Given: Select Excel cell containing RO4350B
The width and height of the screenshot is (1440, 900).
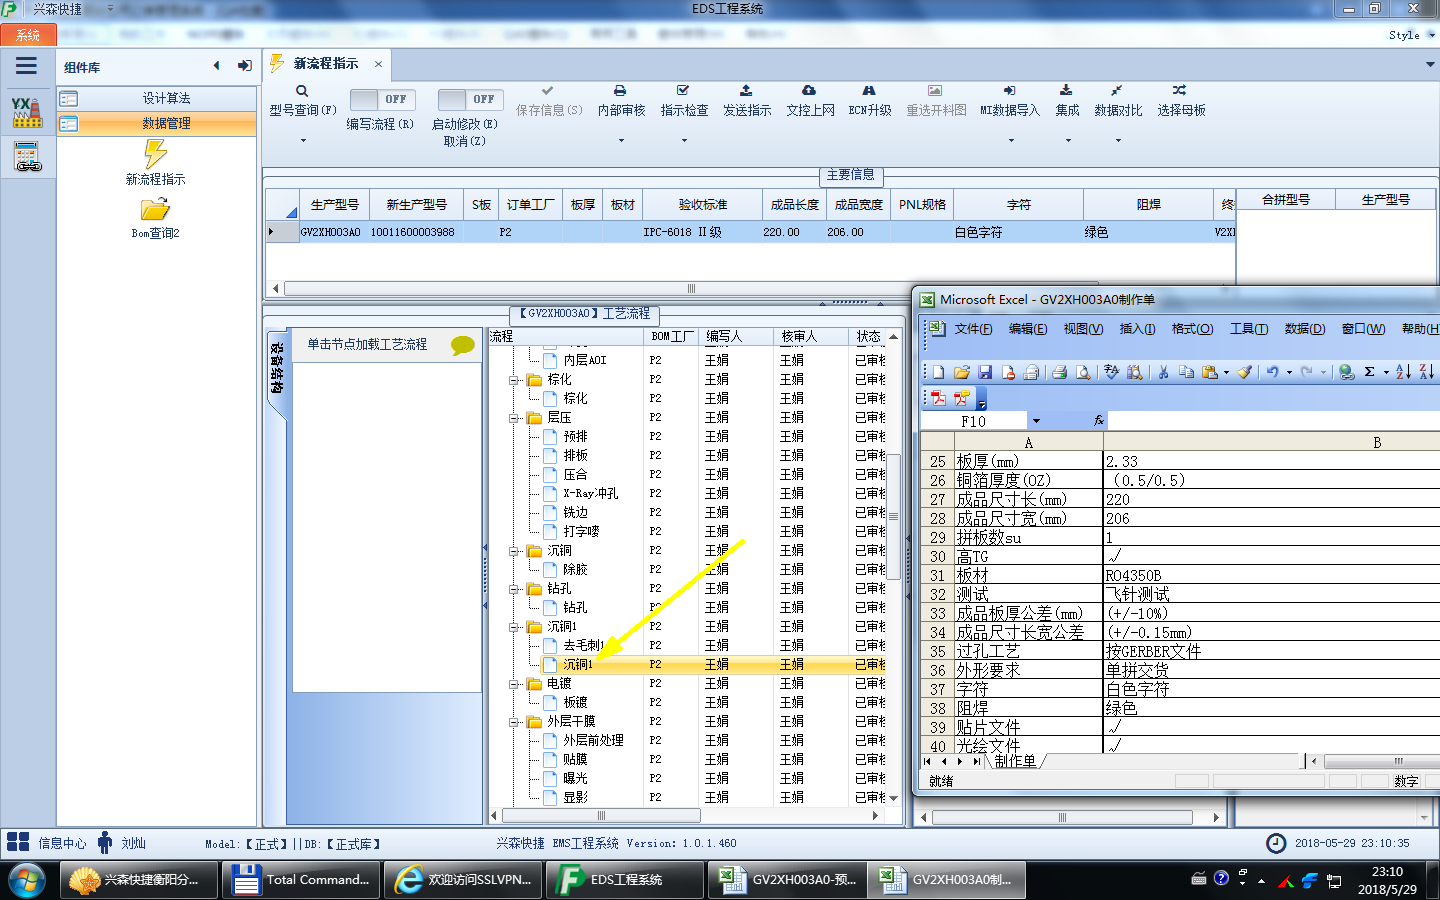Looking at the screenshot, I should [1271, 576].
